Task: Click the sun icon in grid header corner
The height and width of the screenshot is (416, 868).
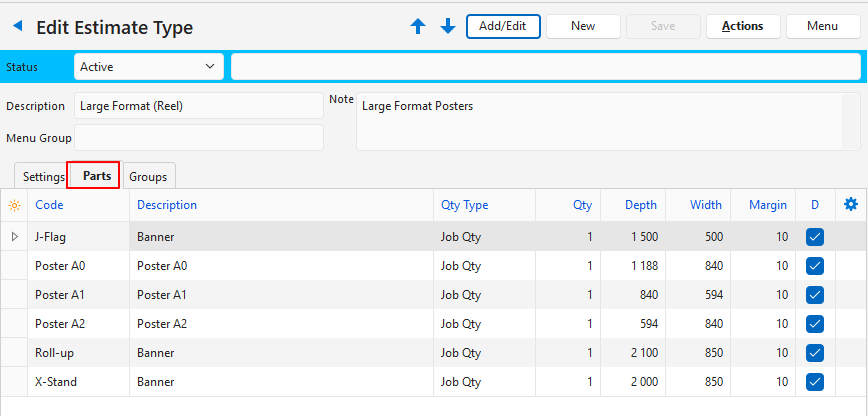Action: 14,205
